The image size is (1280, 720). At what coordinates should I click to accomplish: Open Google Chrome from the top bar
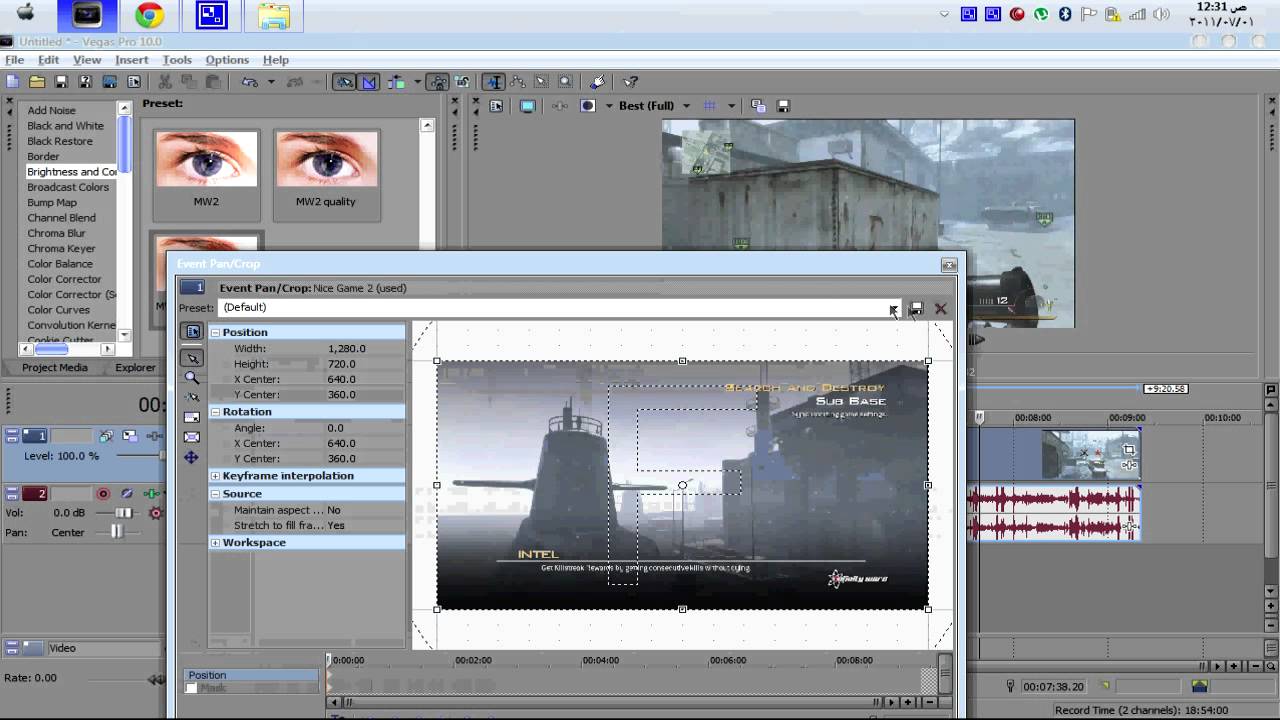150,15
